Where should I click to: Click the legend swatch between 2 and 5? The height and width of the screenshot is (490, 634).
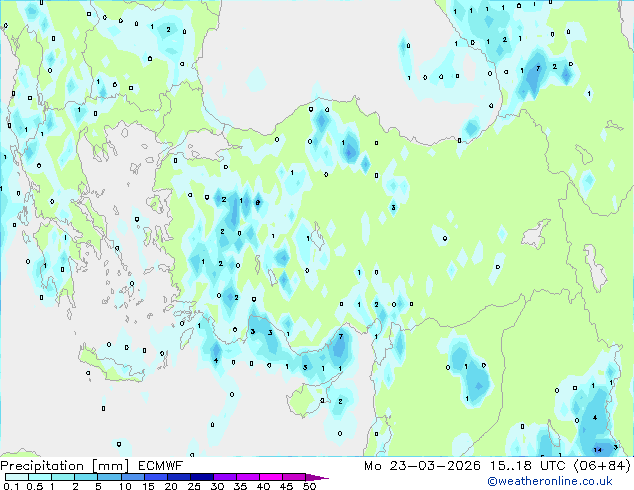click(x=86, y=477)
